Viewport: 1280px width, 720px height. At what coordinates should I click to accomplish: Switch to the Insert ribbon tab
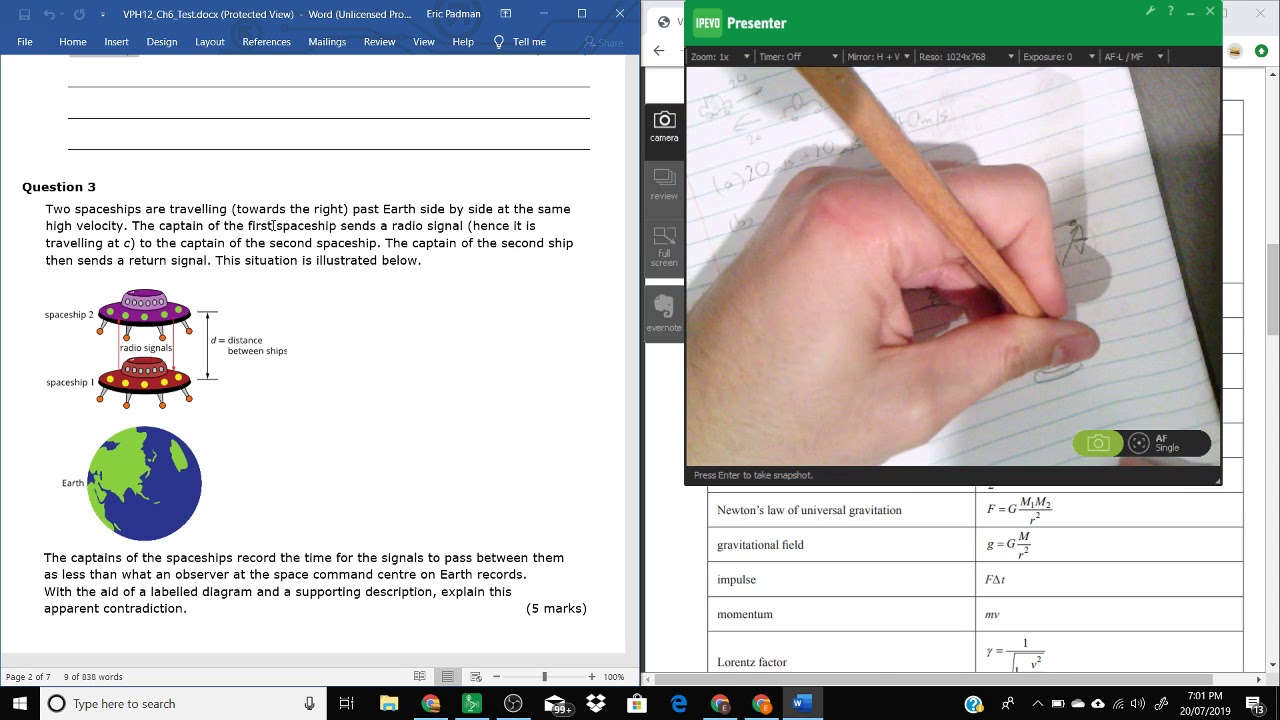tap(116, 42)
